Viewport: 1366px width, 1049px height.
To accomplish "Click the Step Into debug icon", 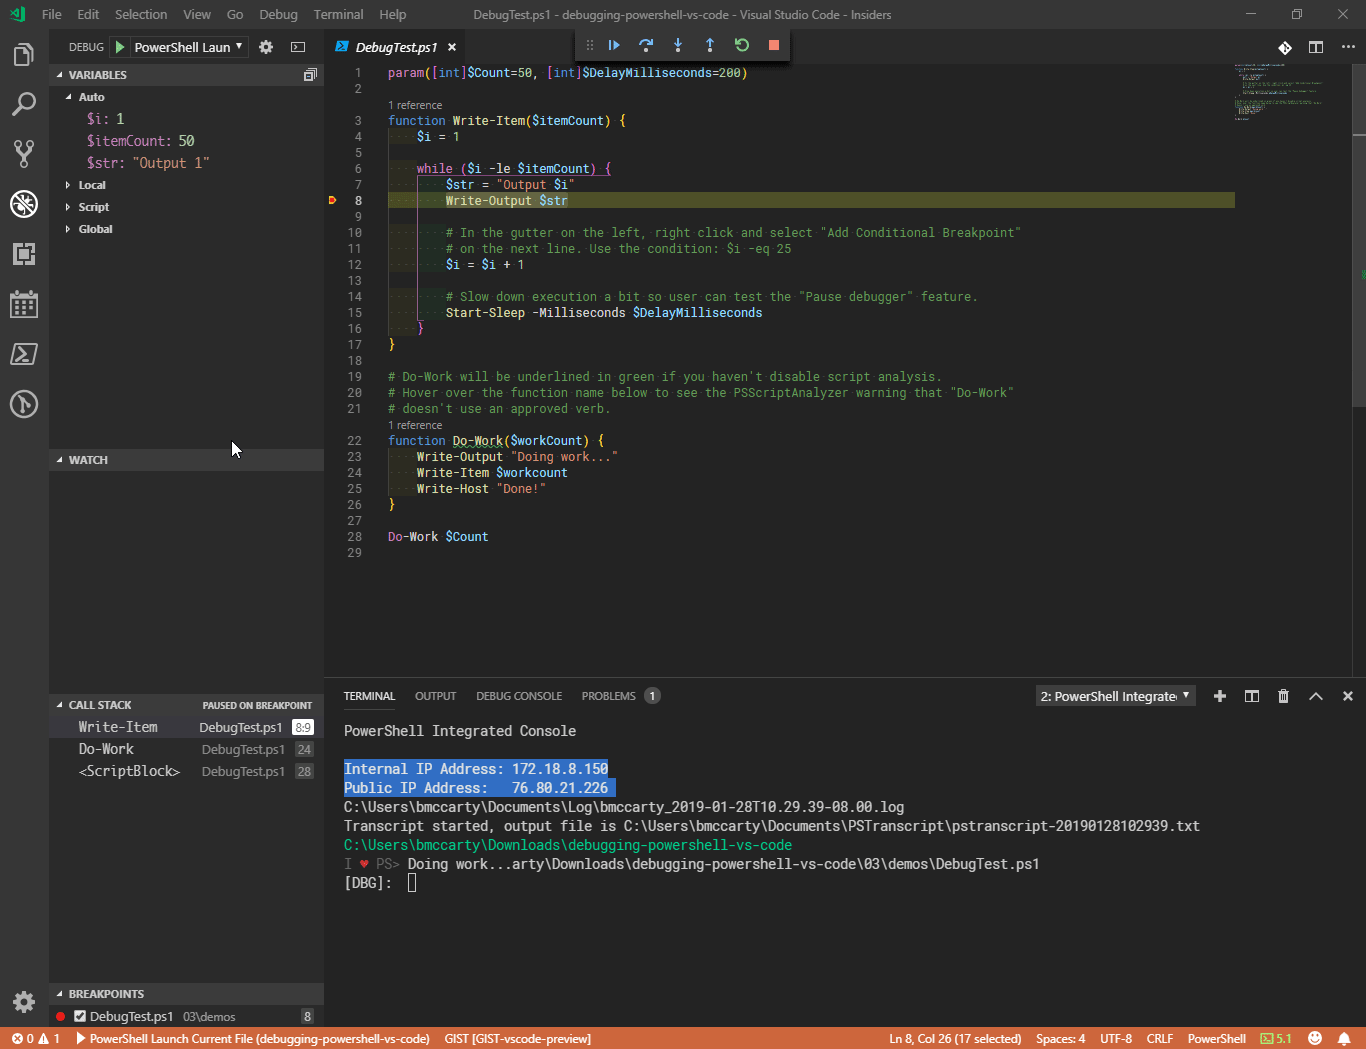I will (x=678, y=45).
